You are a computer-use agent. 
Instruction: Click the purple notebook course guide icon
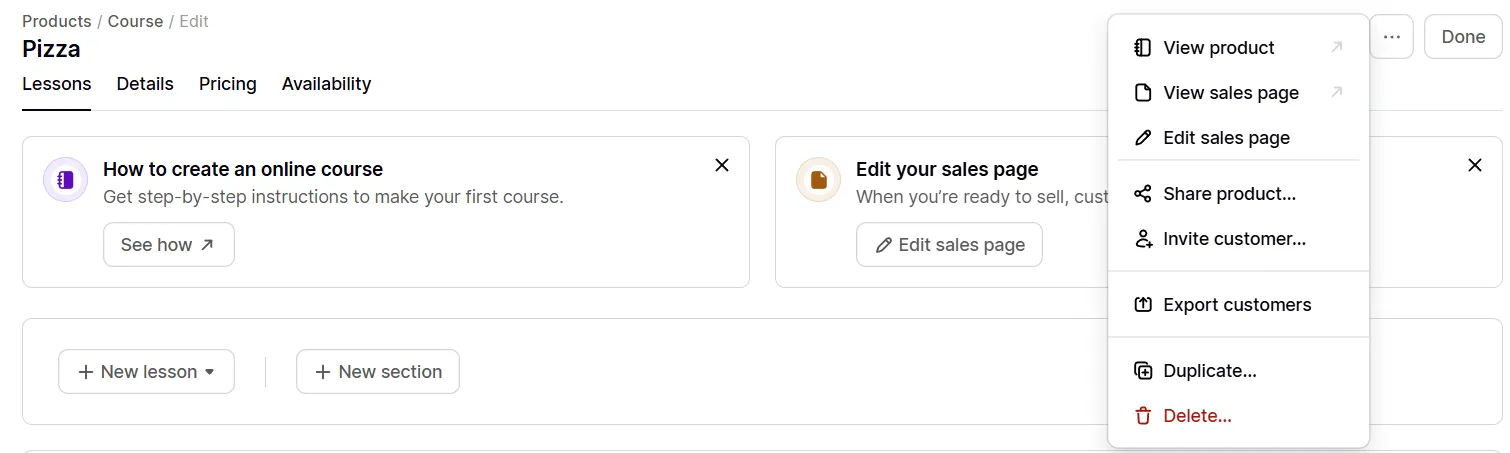66,180
